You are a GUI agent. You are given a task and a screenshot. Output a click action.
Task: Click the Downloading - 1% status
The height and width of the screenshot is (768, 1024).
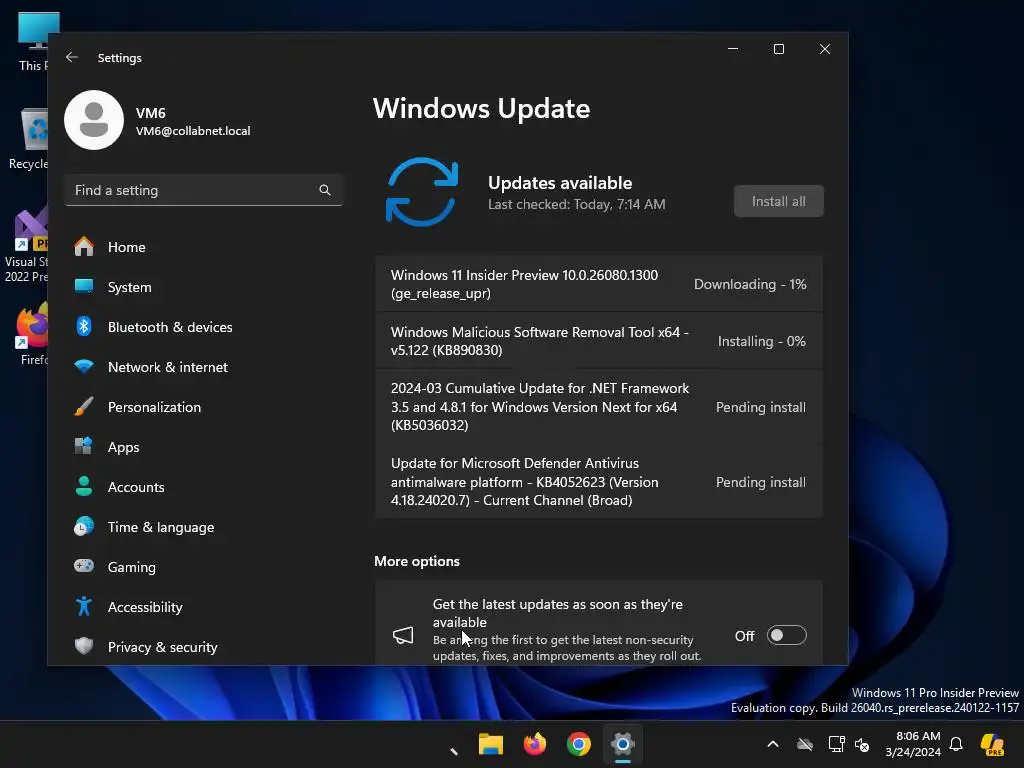(750, 284)
